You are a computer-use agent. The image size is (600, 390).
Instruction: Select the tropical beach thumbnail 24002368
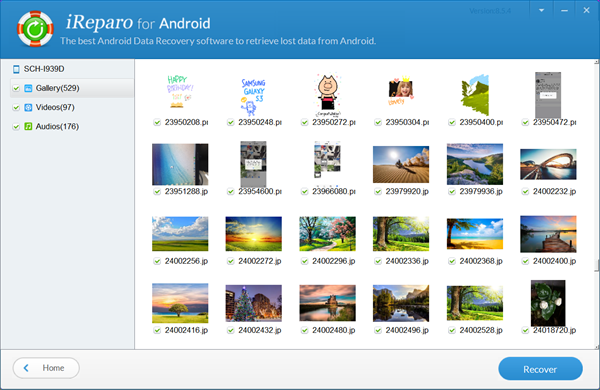click(475, 234)
